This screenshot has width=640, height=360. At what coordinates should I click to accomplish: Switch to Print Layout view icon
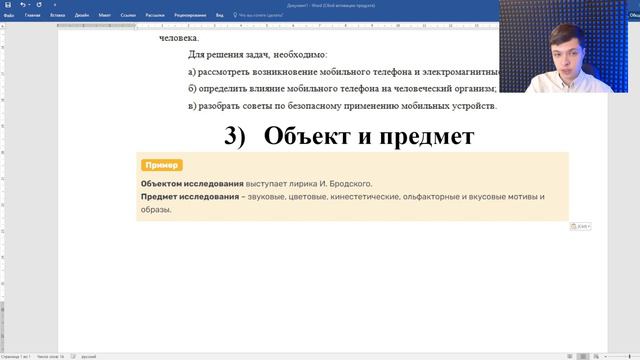click(583, 356)
